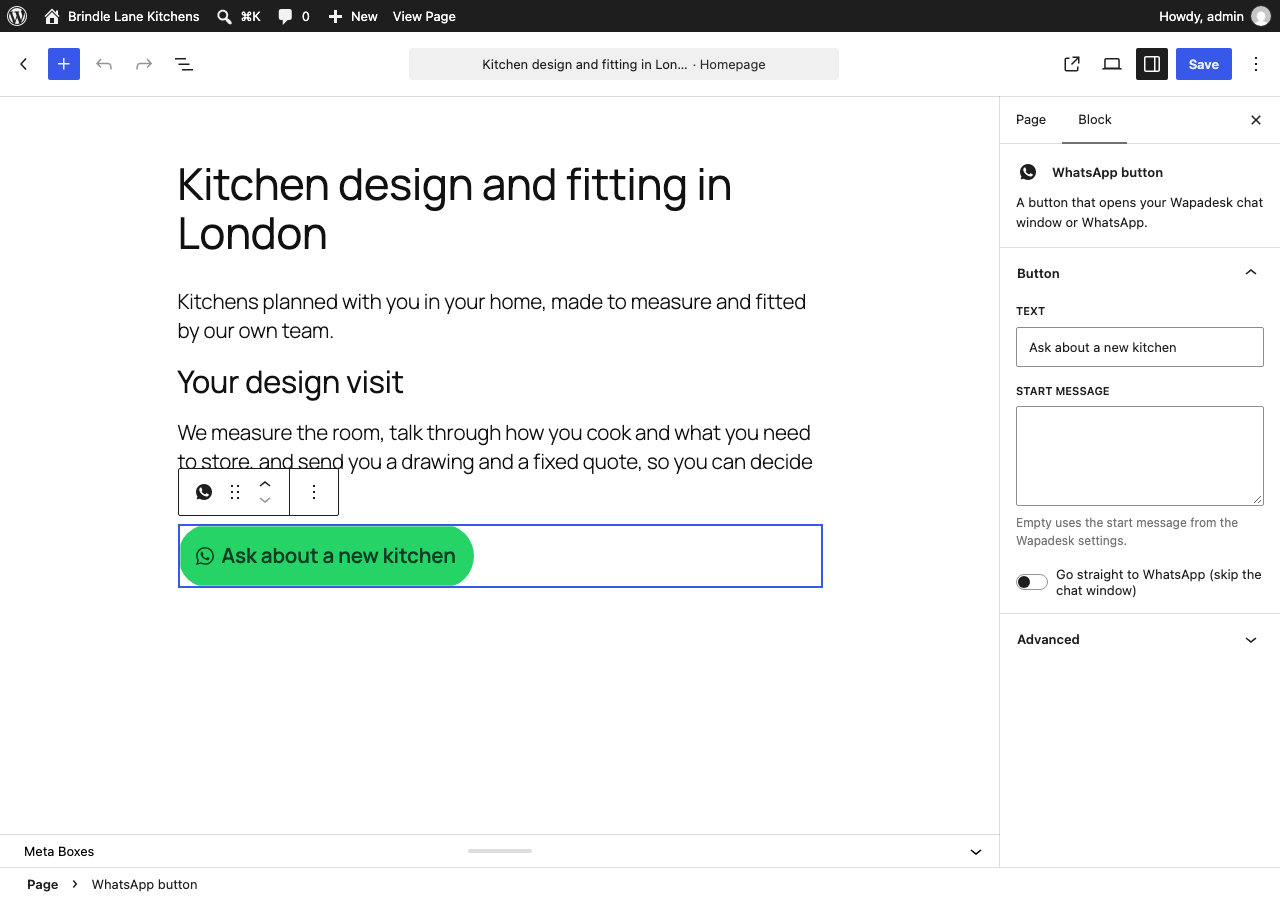
Task: Click View Page in admin bar
Action: [424, 16]
